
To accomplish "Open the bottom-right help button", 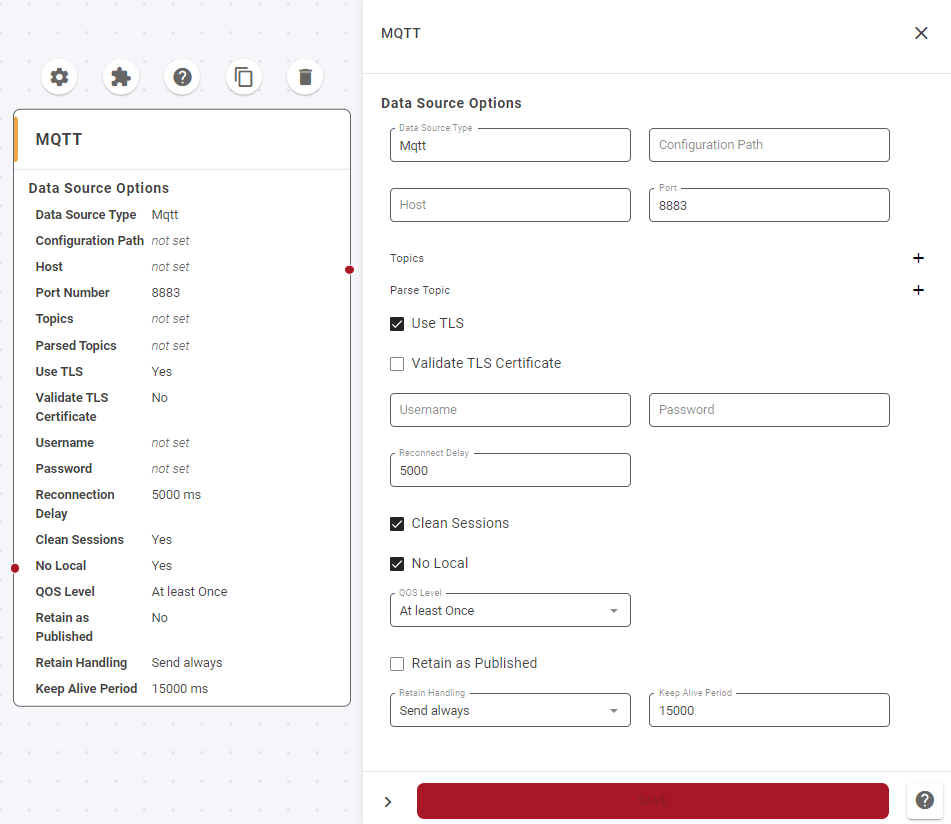I will point(924,800).
